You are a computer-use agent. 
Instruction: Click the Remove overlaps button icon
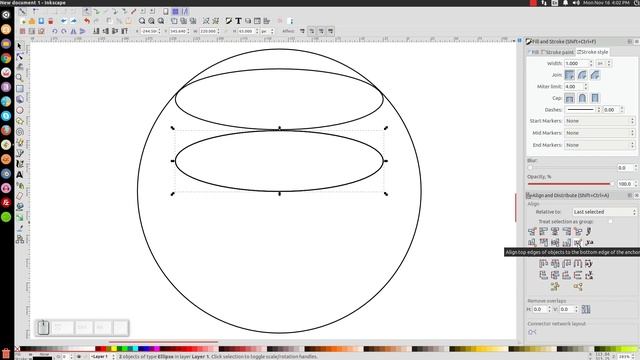[x=586, y=309]
